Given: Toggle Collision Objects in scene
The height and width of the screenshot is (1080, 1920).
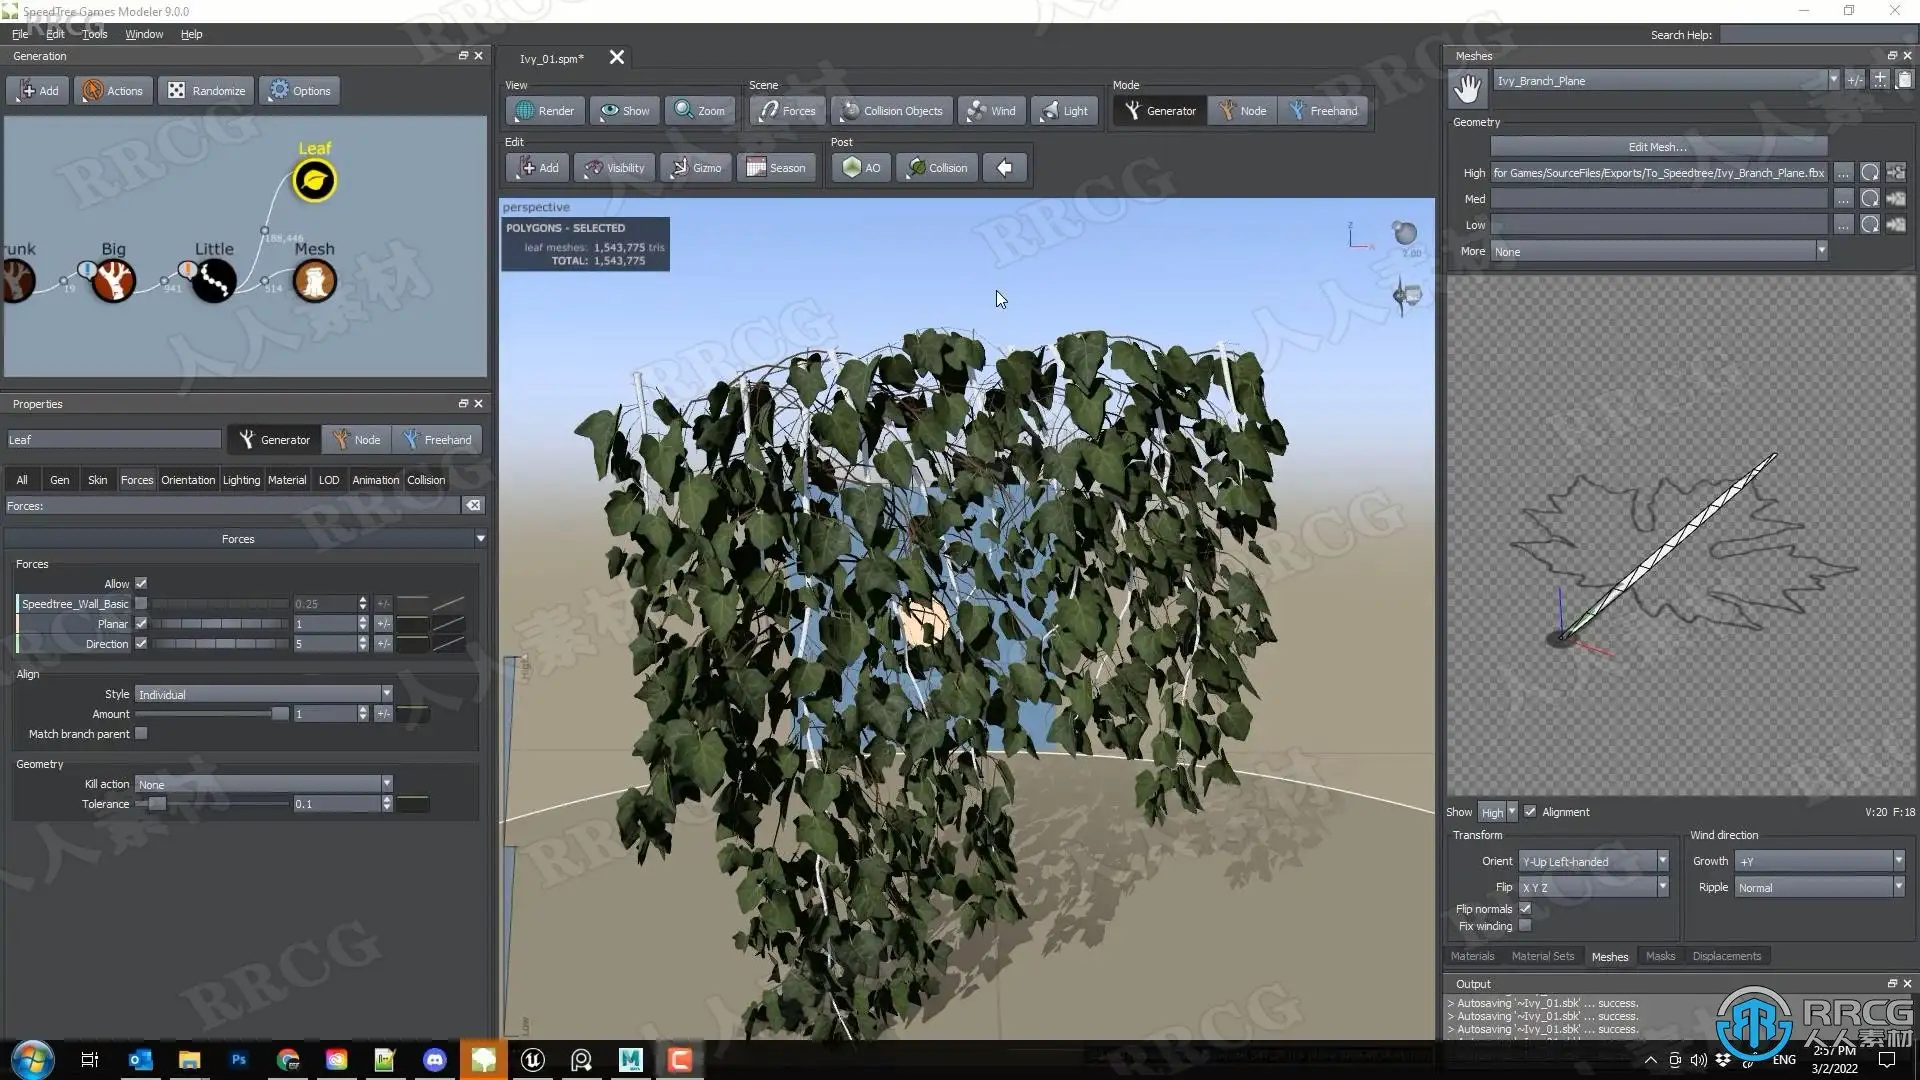Looking at the screenshot, I should 892,111.
